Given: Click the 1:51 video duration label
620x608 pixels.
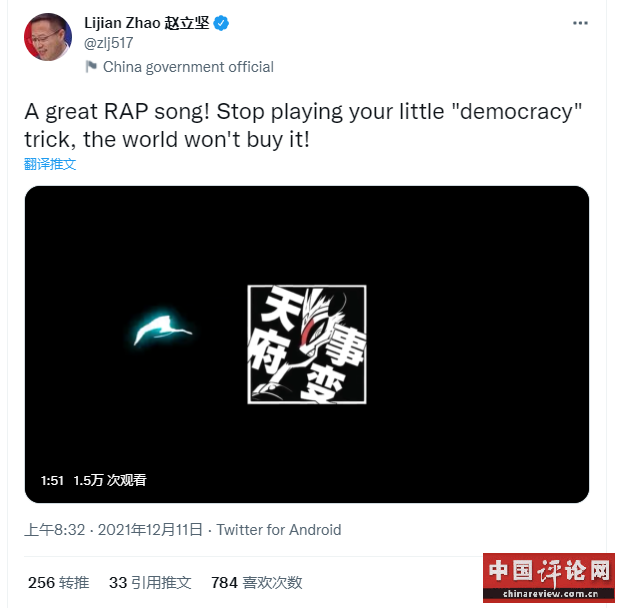Looking at the screenshot, I should click(52, 480).
